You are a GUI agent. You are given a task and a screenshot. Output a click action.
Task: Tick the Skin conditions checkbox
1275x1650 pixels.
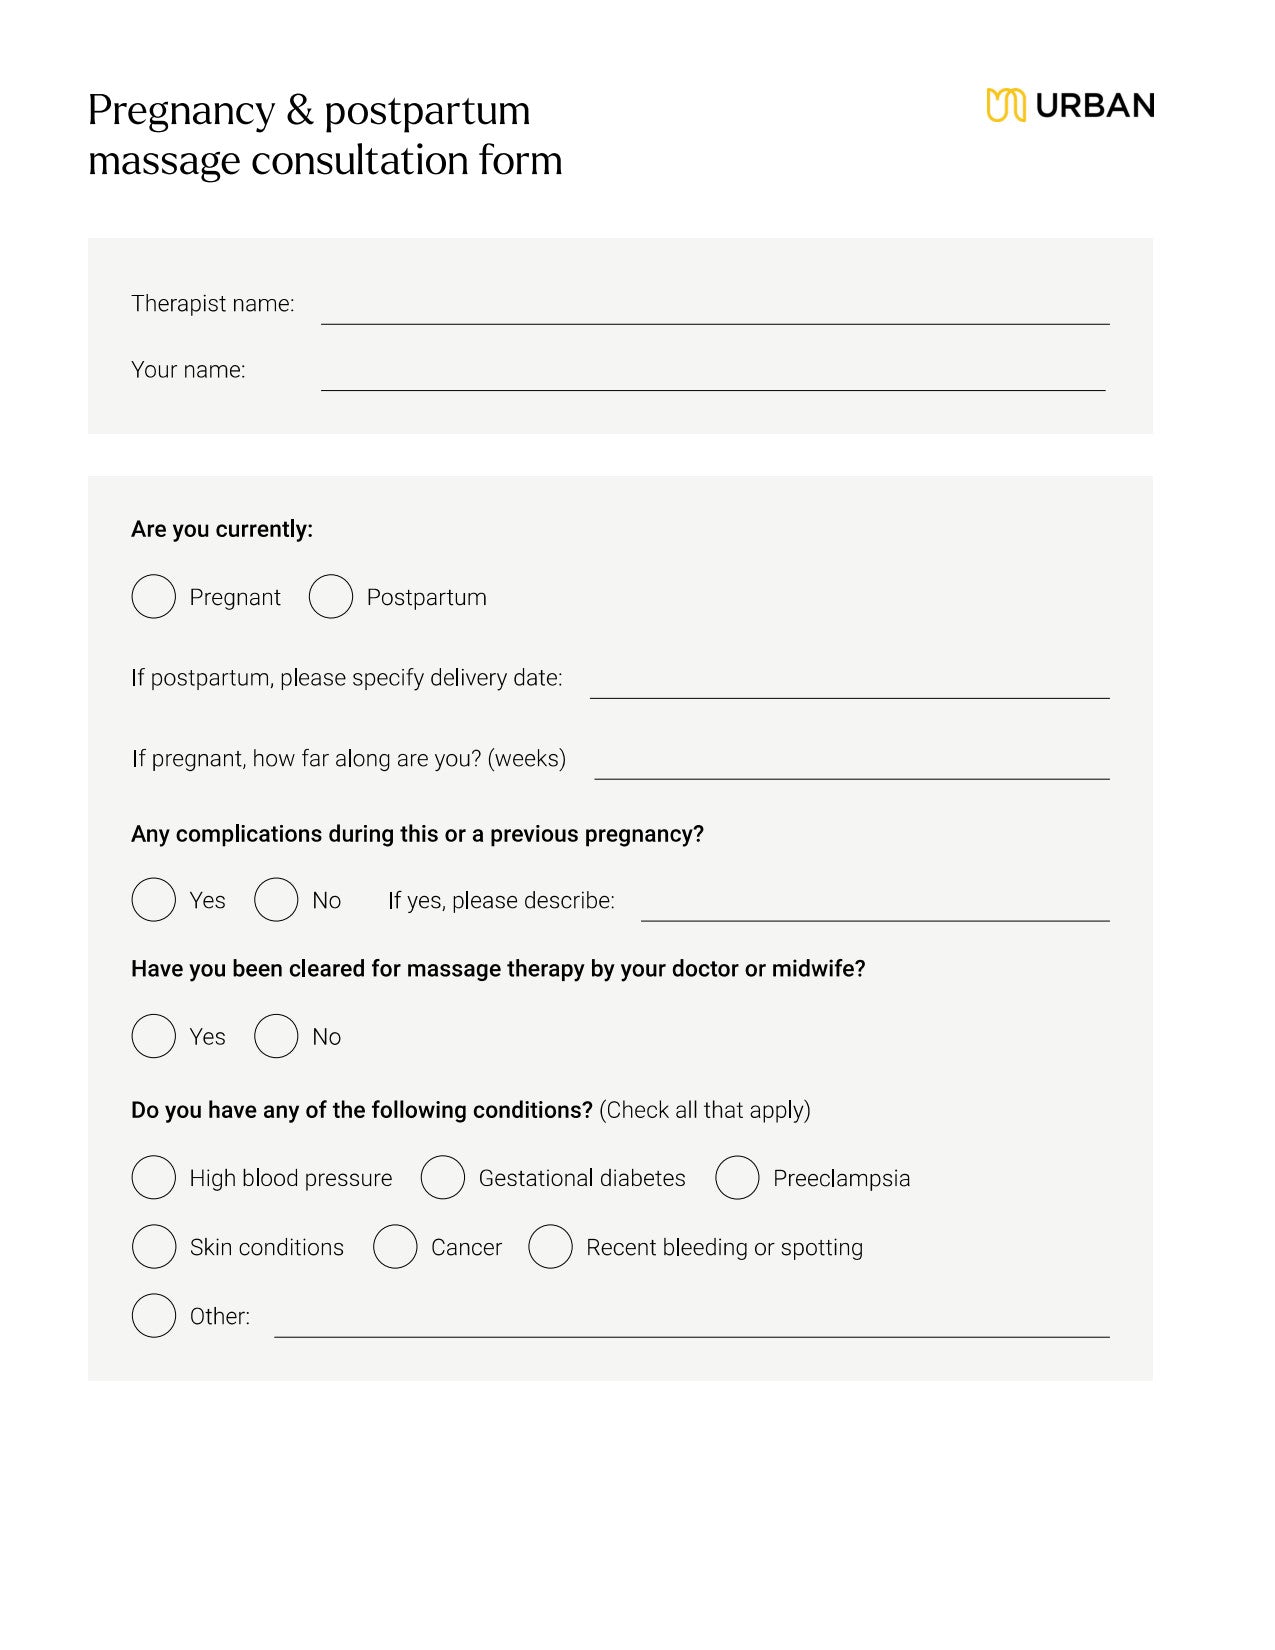pos(154,1247)
